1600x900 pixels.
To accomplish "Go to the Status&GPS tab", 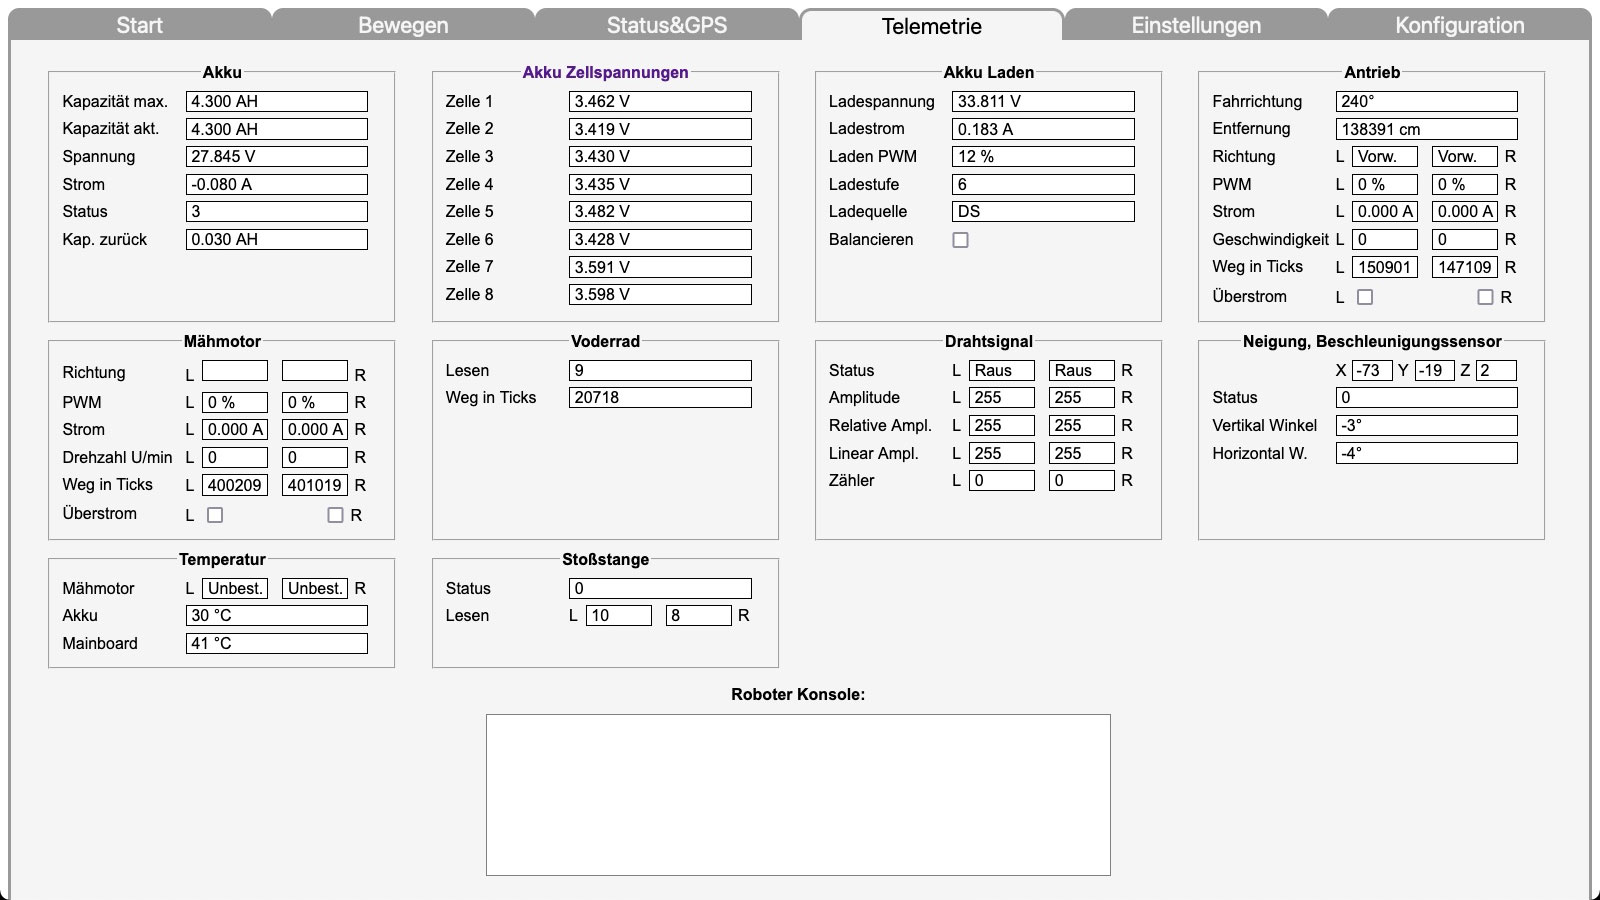I will 667,25.
